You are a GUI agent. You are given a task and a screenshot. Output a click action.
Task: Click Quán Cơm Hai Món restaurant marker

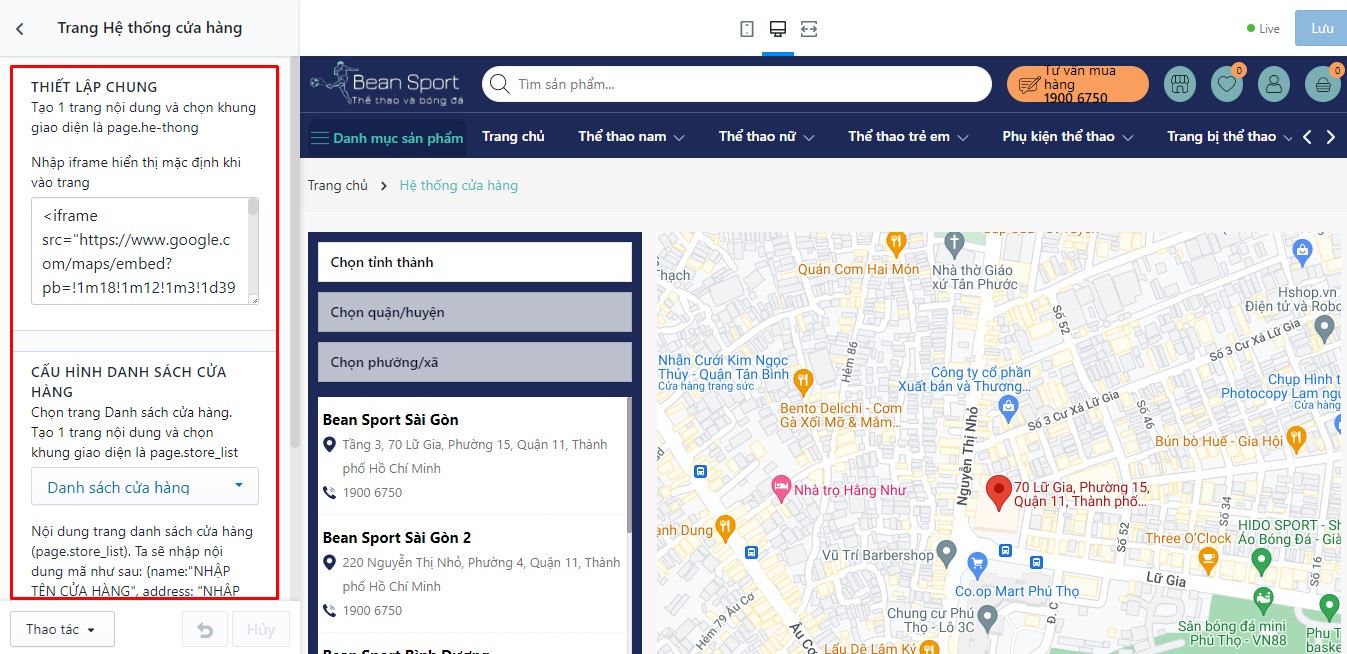point(896,242)
